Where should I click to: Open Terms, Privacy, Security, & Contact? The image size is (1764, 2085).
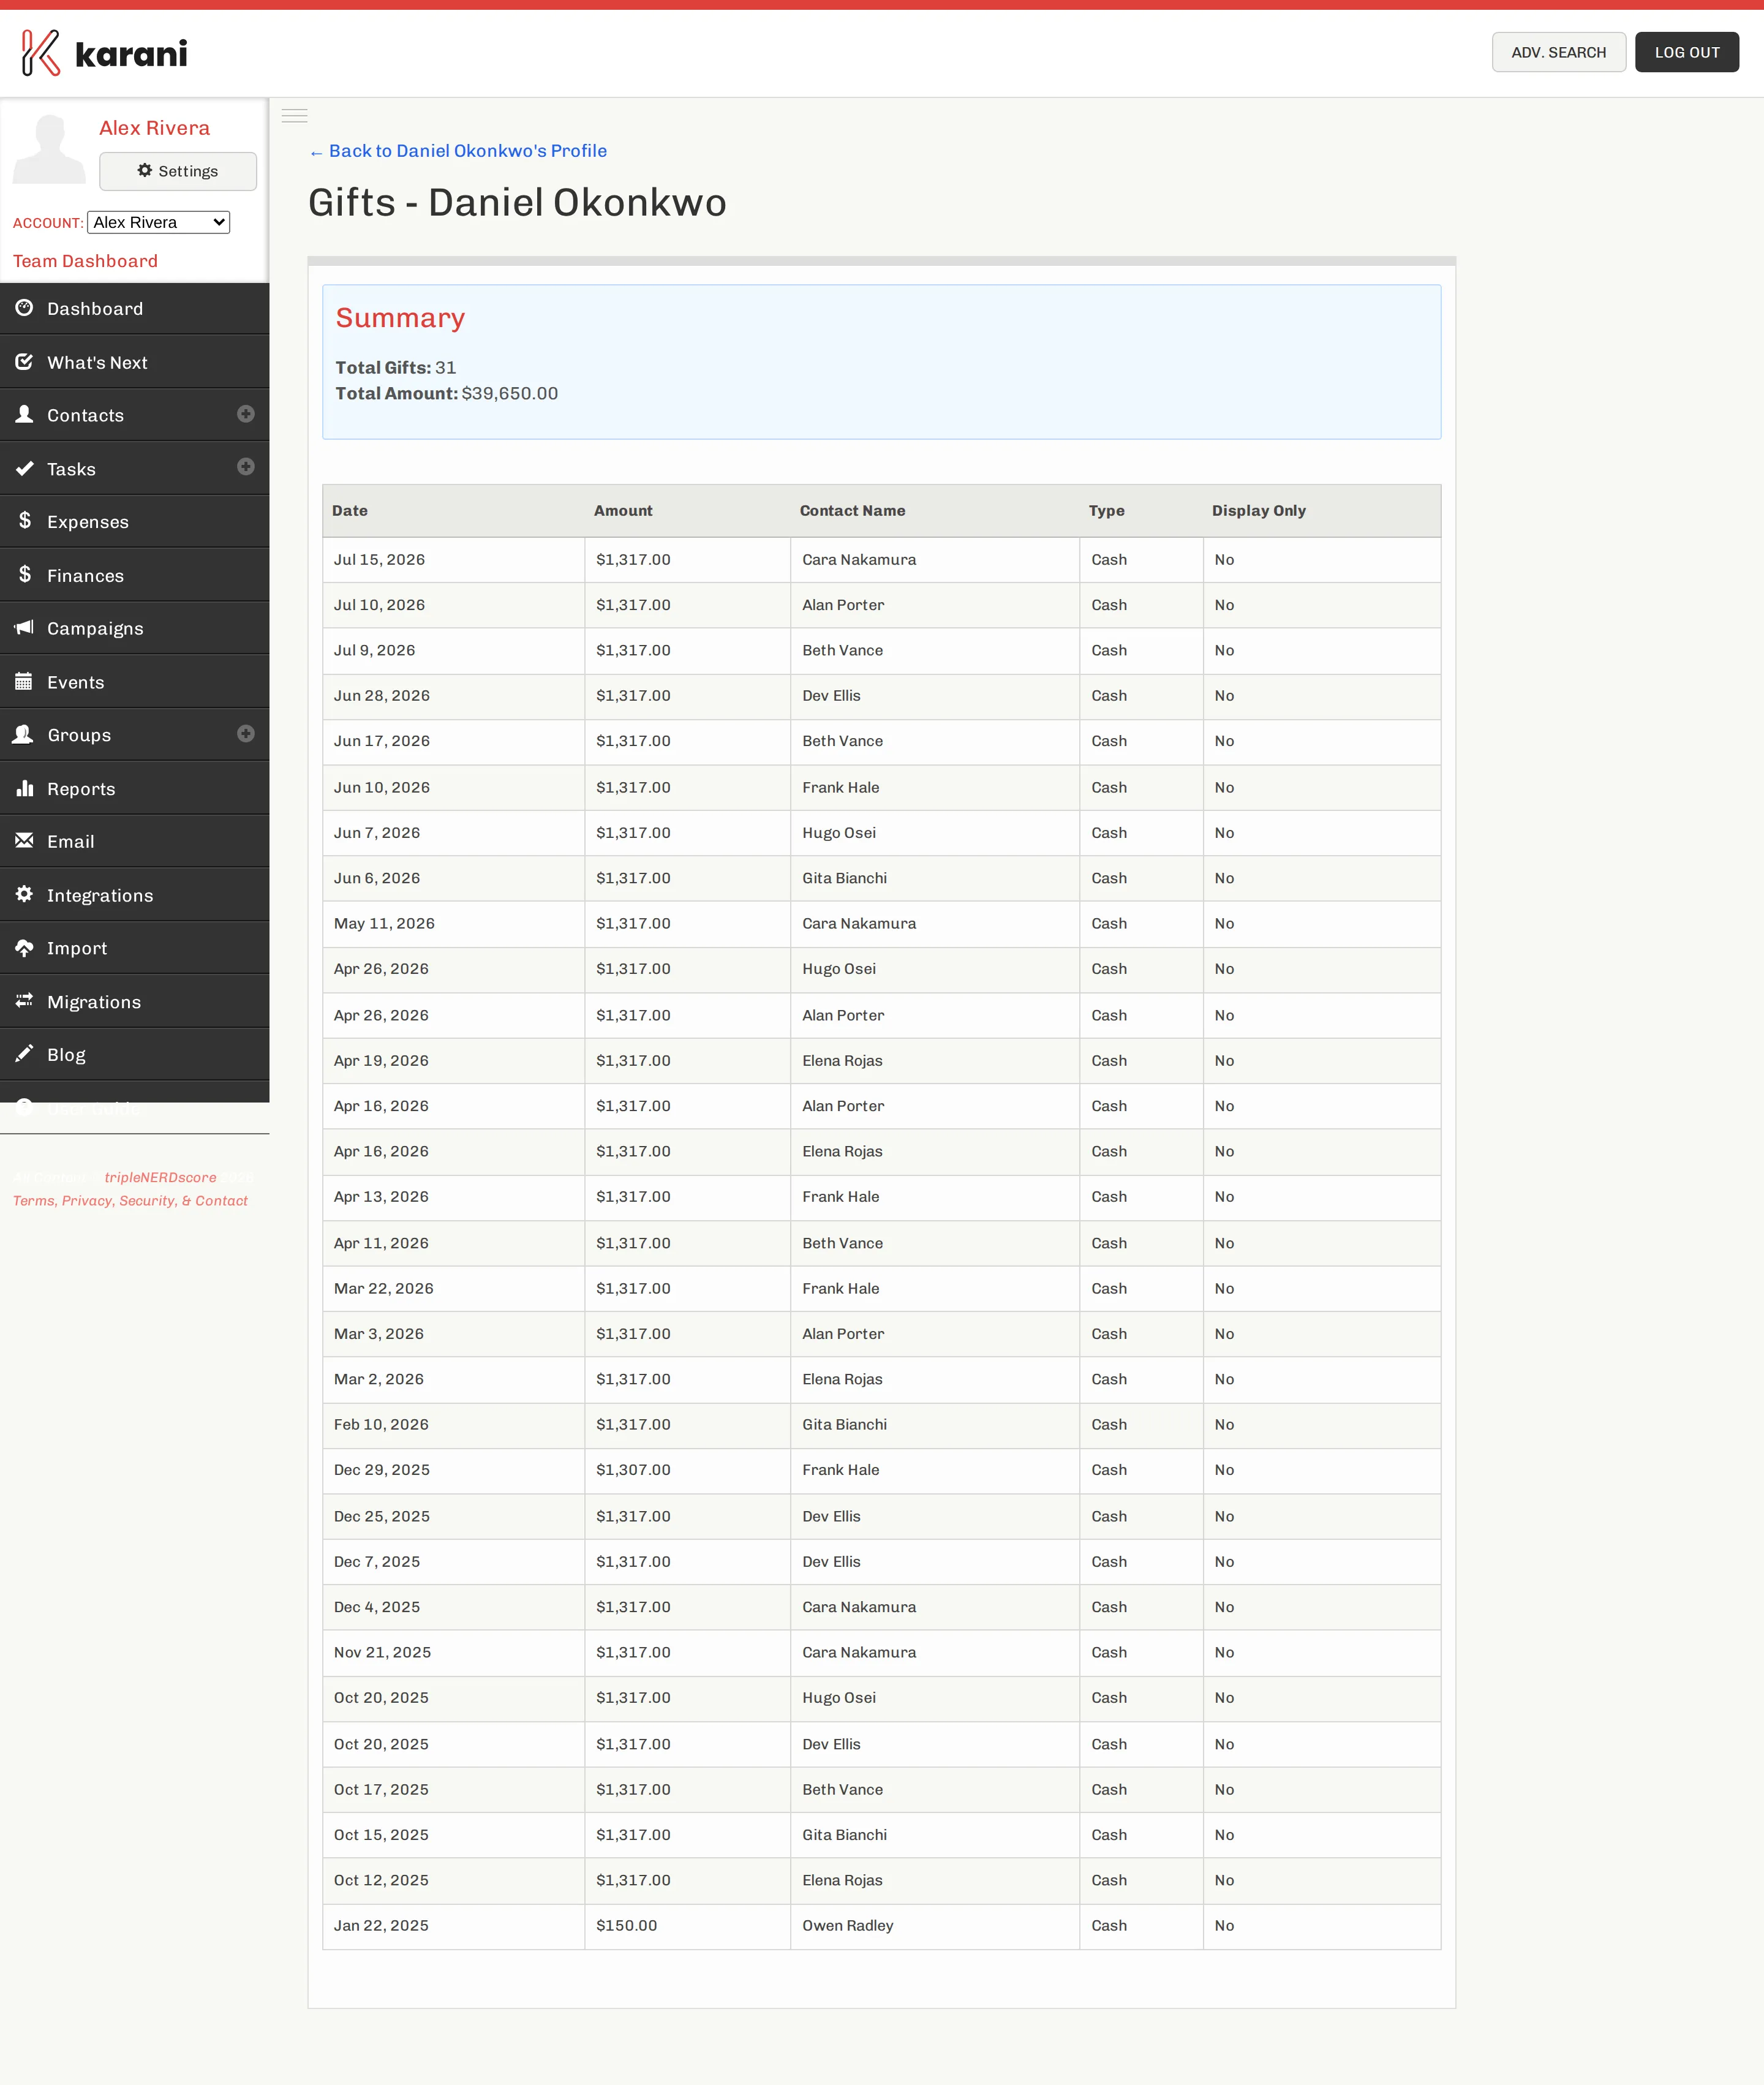click(x=130, y=1200)
